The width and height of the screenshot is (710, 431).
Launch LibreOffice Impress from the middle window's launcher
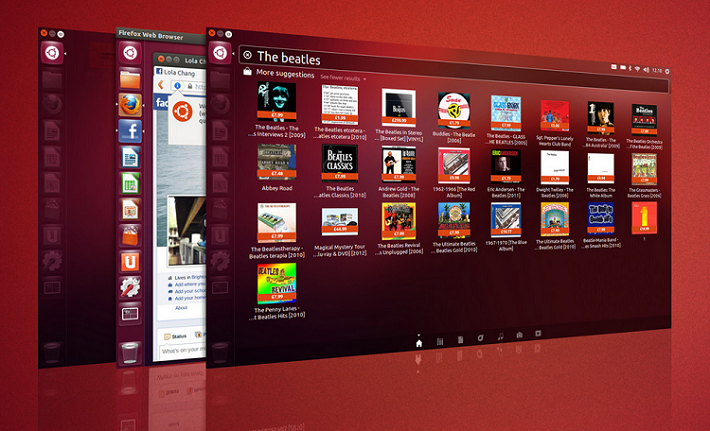[130, 210]
